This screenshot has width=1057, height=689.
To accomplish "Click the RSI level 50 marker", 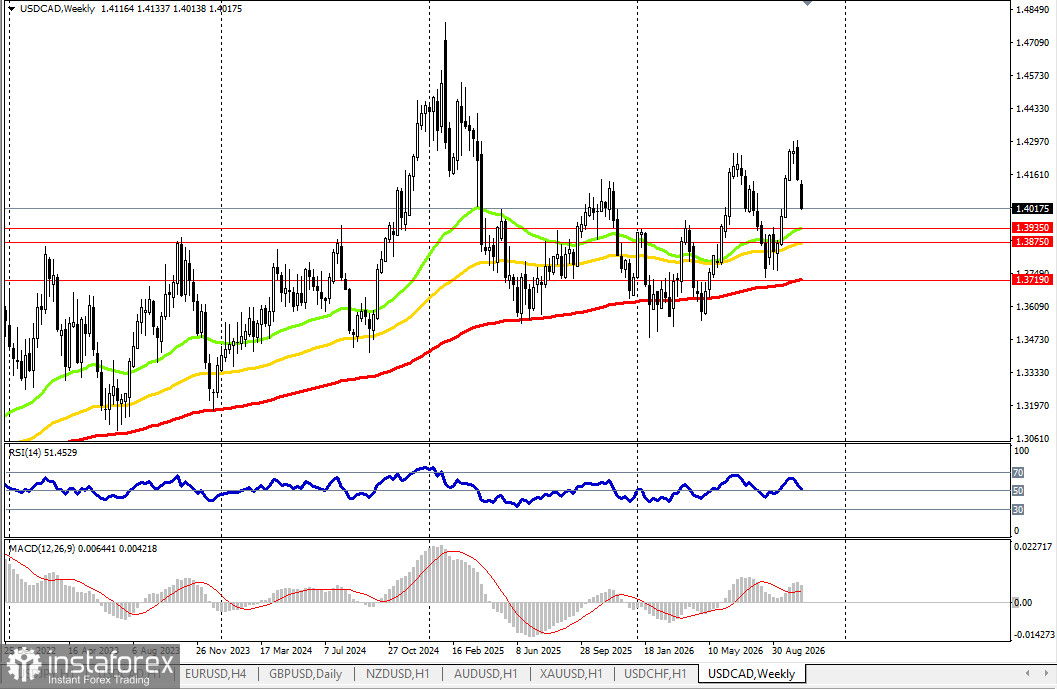I will (1018, 491).
